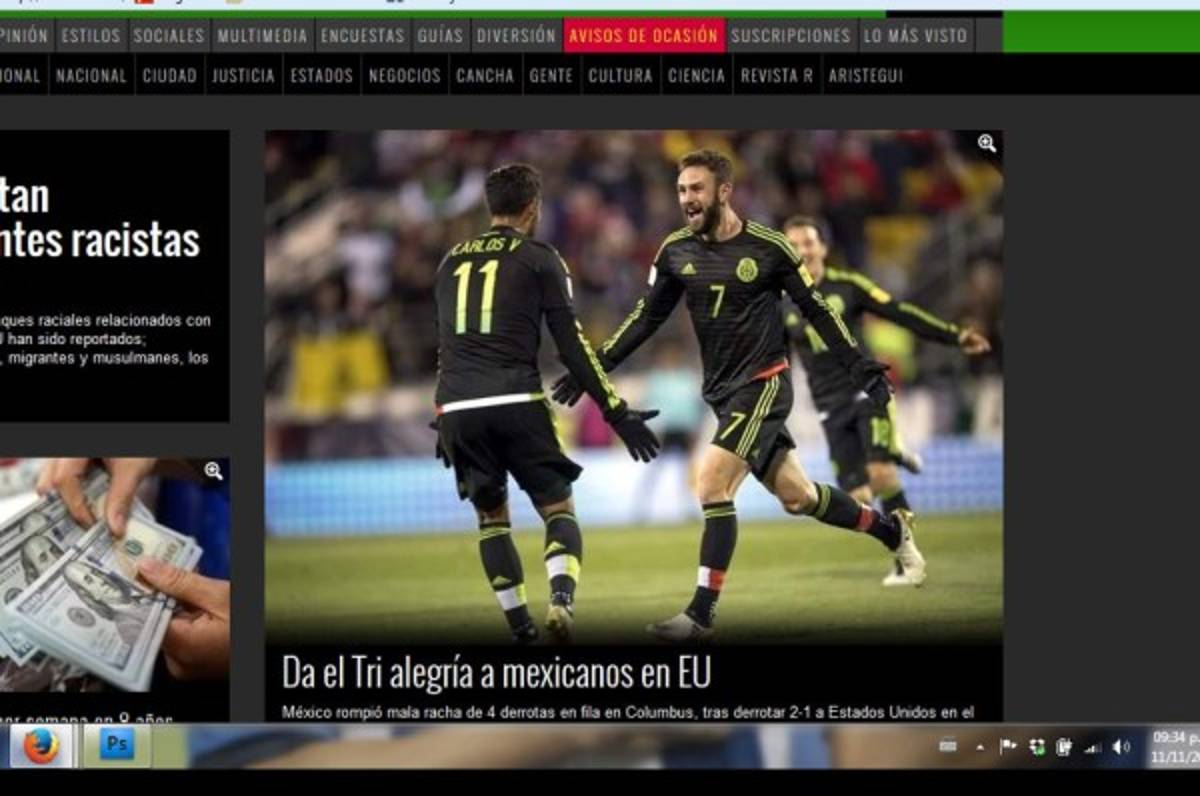
Task: Open the AVISOS DE OCASIÓN section
Action: tap(644, 34)
